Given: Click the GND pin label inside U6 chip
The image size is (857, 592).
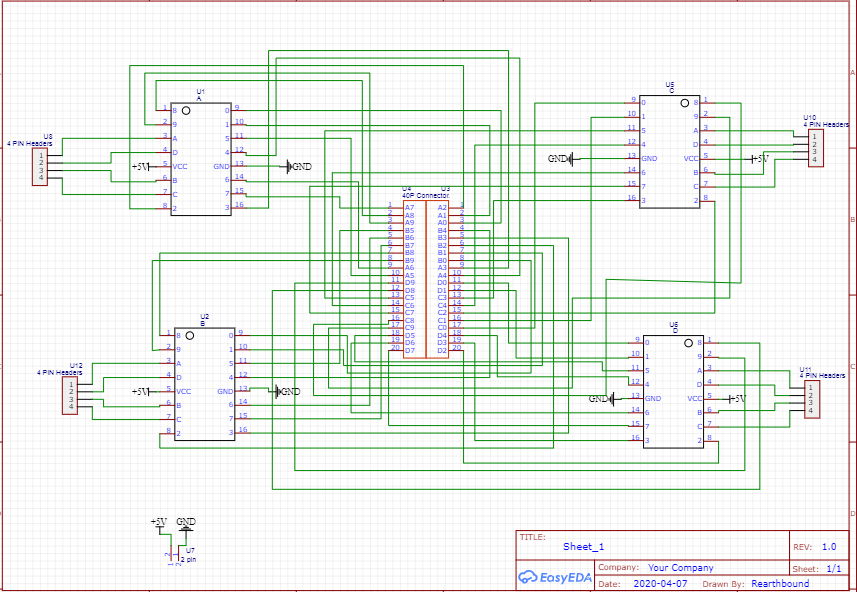Looking at the screenshot, I should point(653,398).
